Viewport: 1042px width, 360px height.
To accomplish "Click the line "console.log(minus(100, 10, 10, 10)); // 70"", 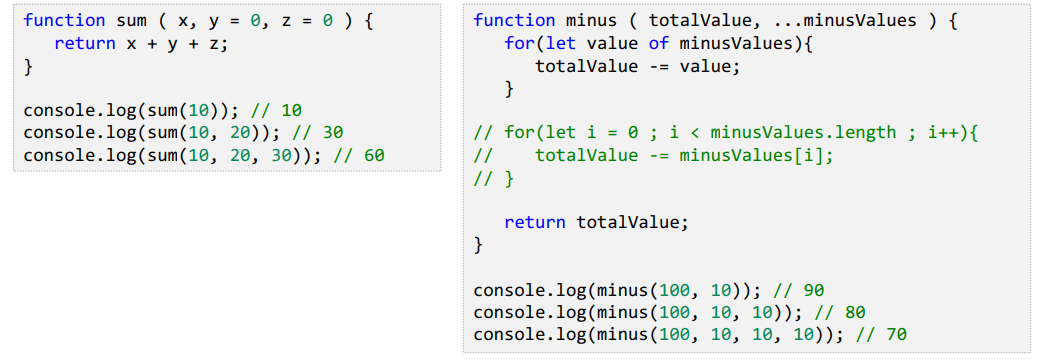I will coord(690,335).
